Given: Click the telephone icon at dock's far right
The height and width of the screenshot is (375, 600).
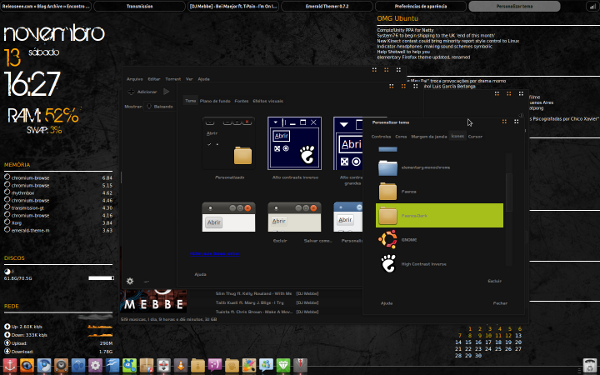Looking at the screenshot, I should click(x=590, y=365).
